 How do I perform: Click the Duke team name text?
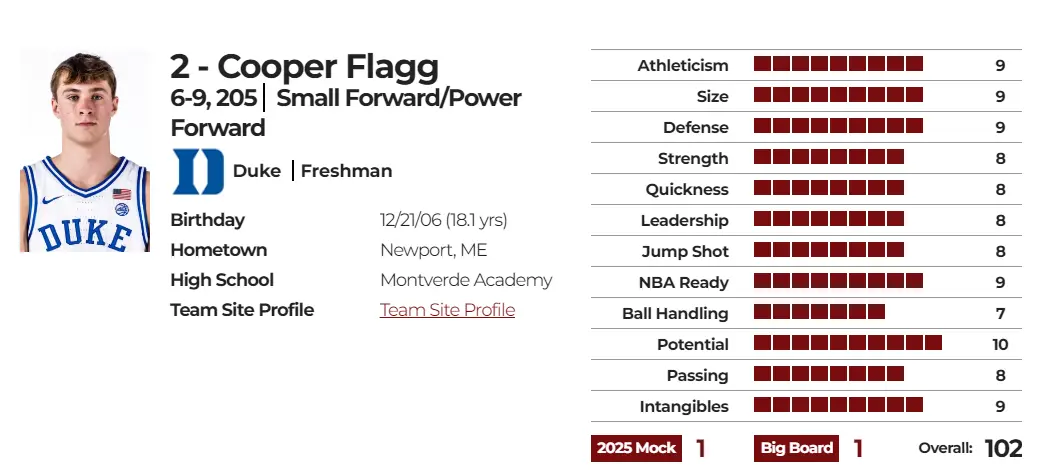[x=256, y=171]
